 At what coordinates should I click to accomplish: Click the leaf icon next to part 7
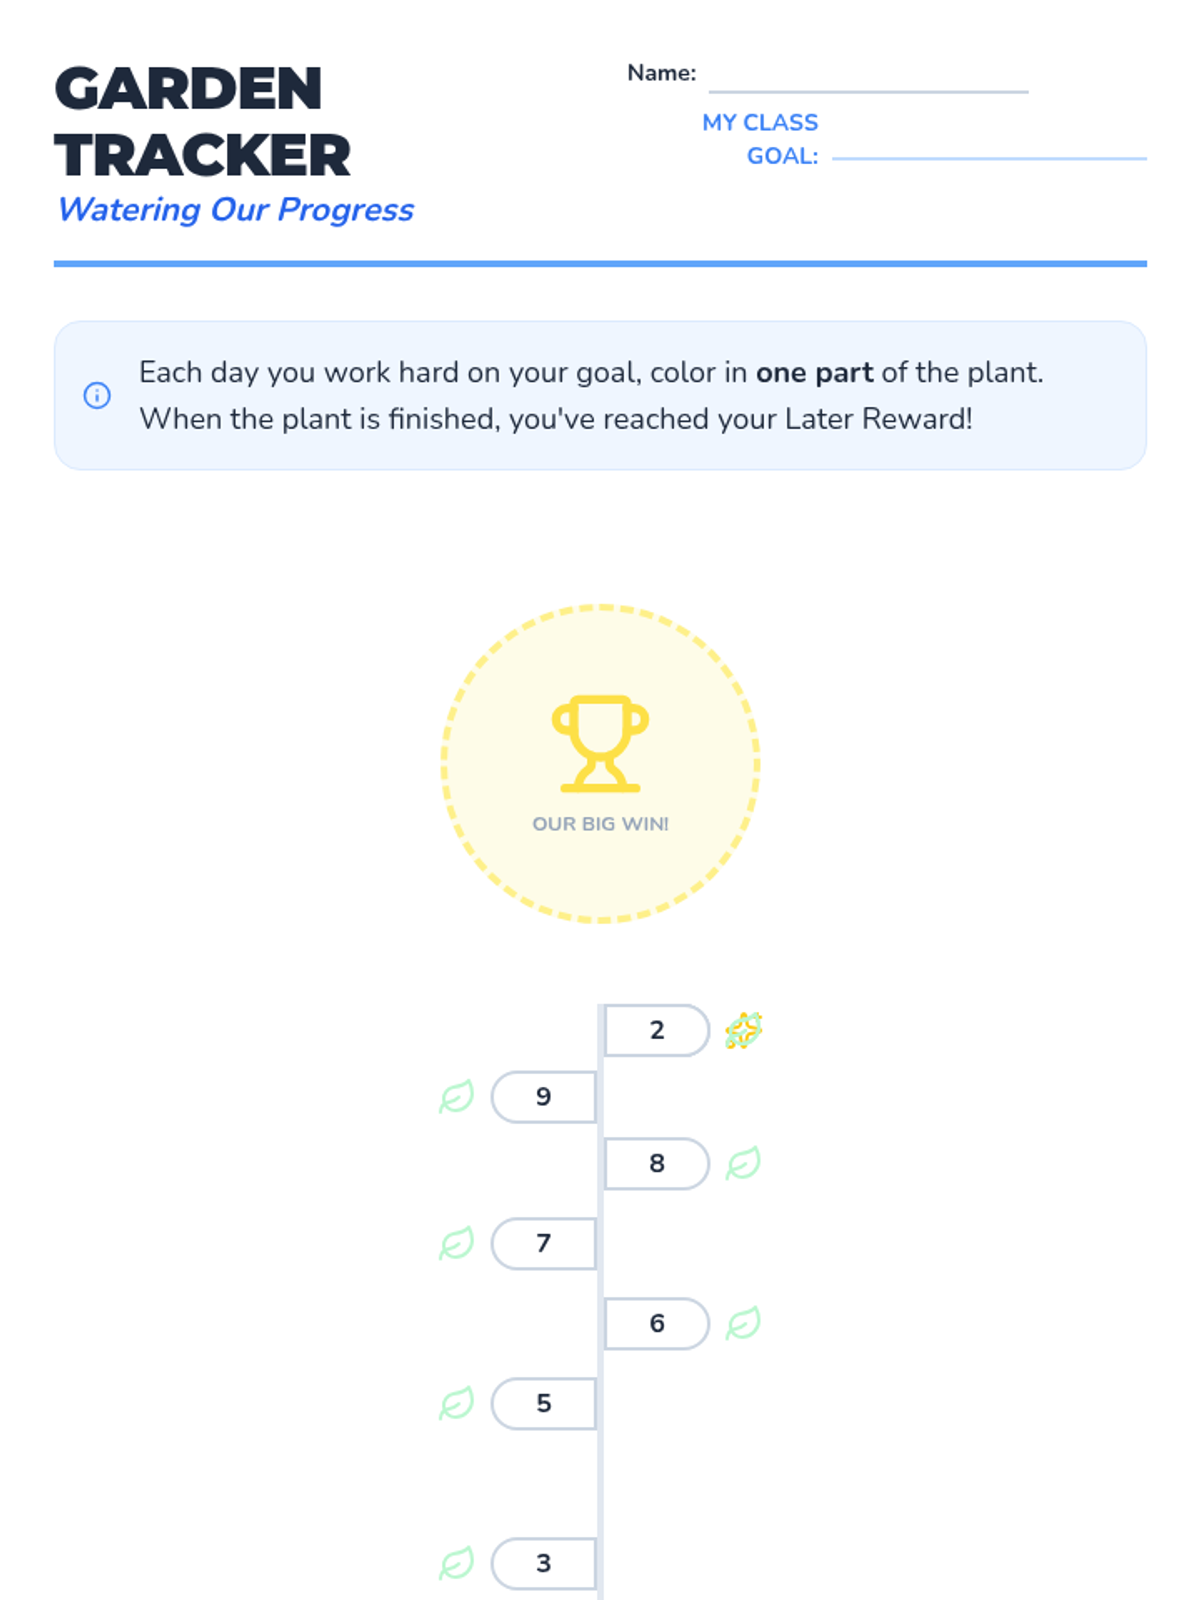[x=457, y=1243]
